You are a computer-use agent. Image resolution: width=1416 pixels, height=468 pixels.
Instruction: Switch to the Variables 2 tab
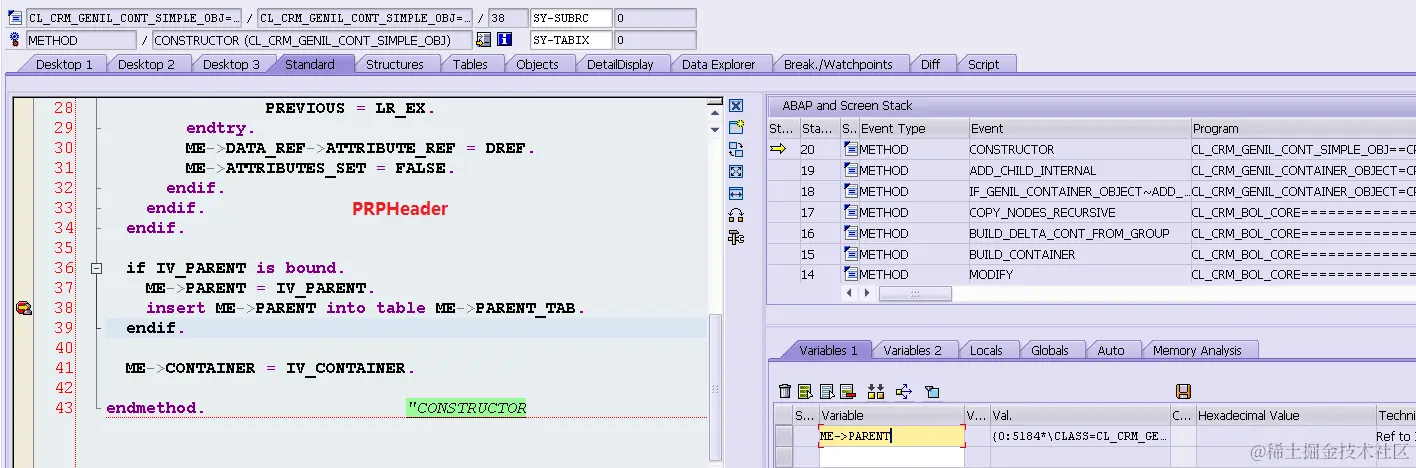pyautogui.click(x=912, y=350)
